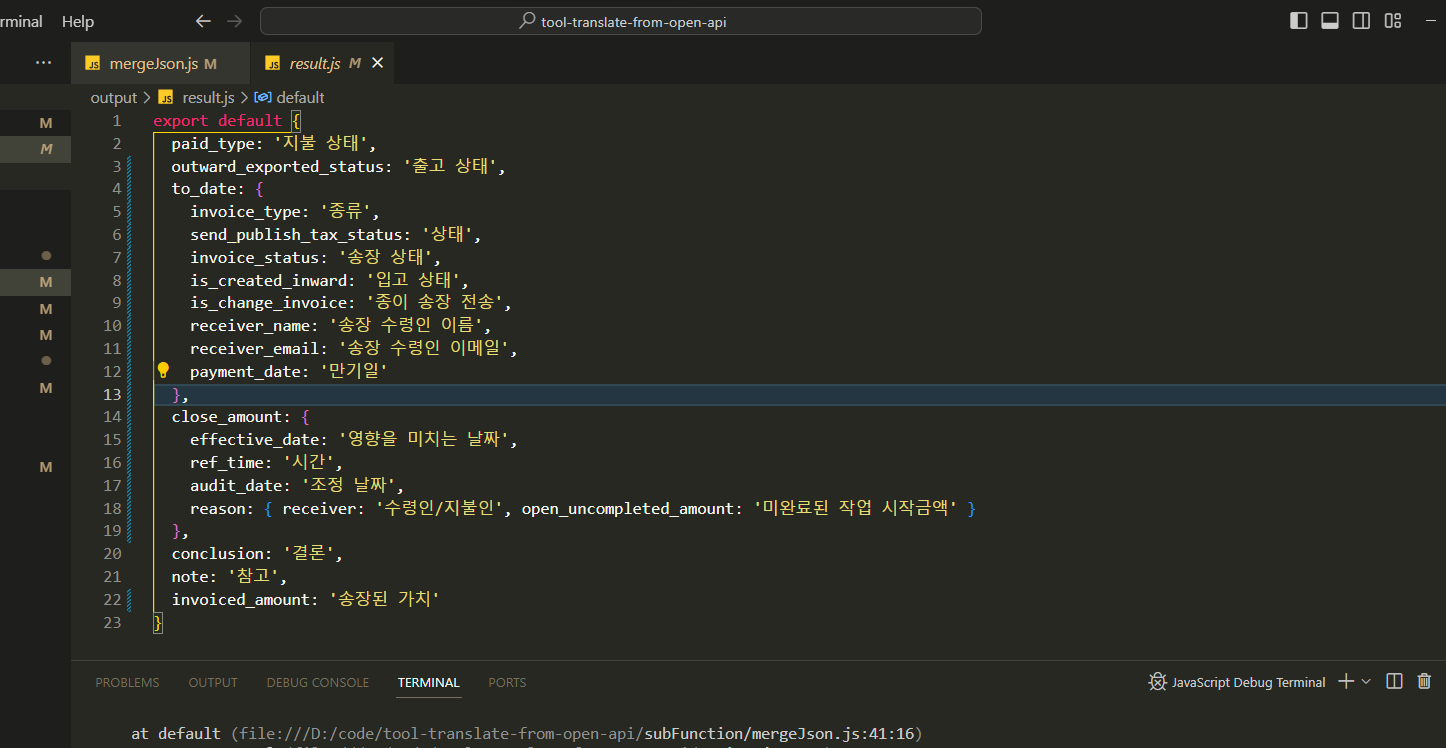Switch to the mergeJson.js tab
The height and width of the screenshot is (748, 1446).
click(161, 63)
